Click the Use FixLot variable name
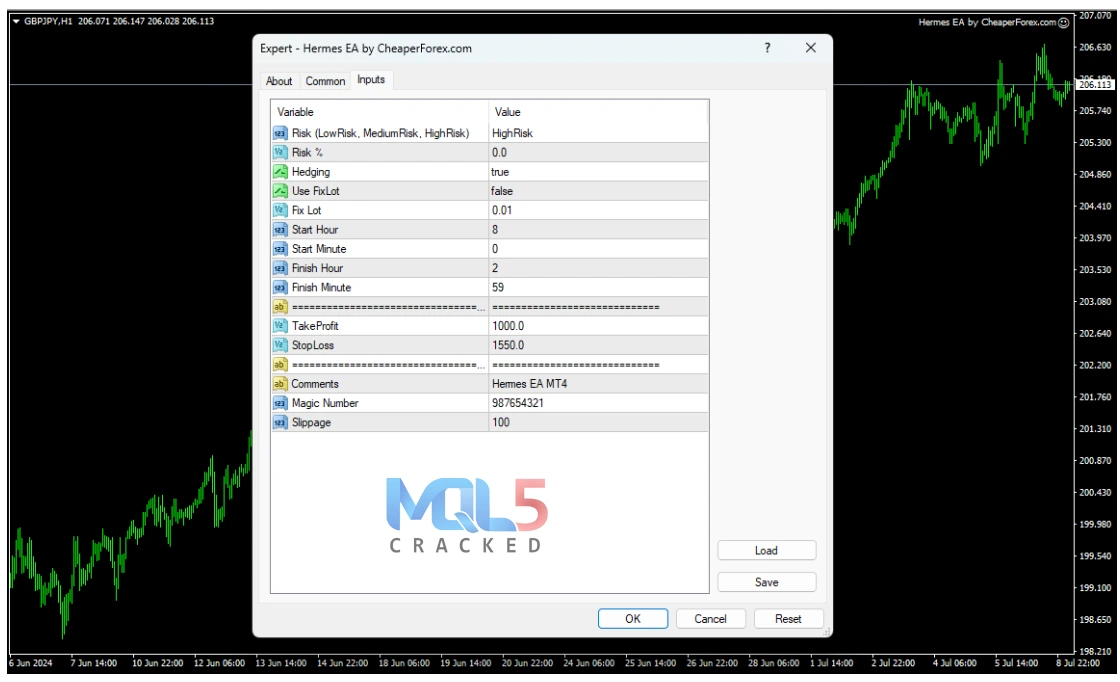This screenshot has height=682, width=1120. [x=316, y=191]
